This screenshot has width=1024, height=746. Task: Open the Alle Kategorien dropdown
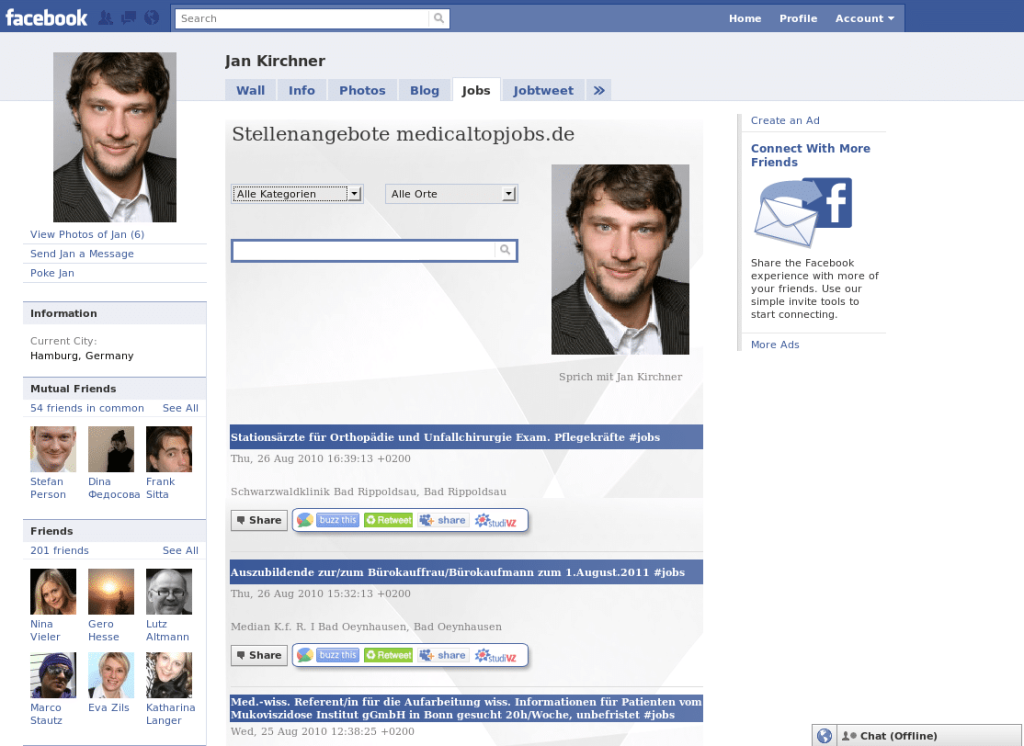tap(297, 194)
